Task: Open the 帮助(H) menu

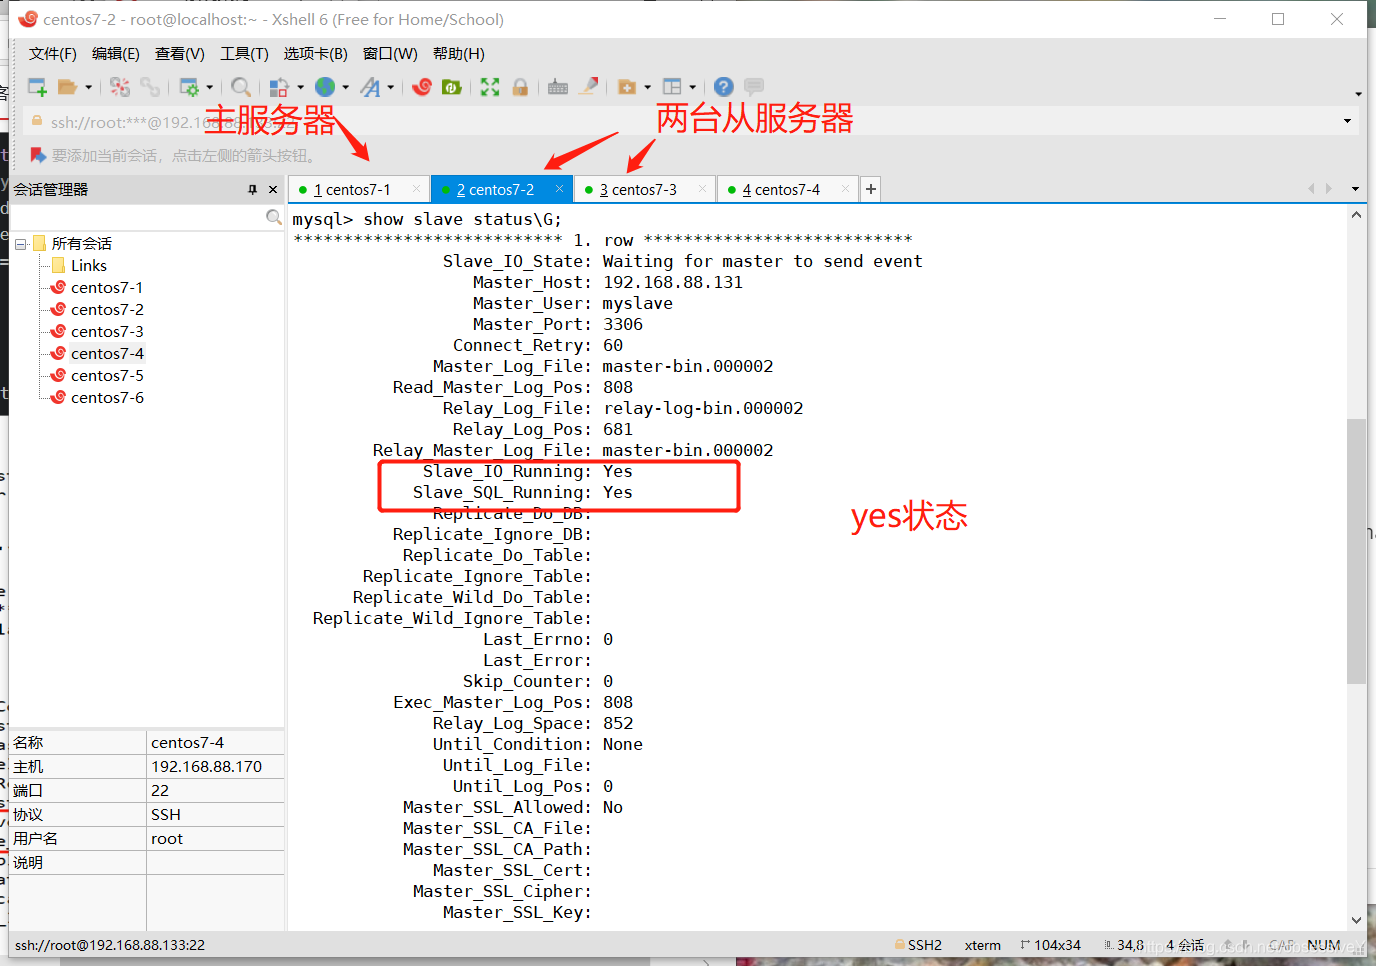Action: click(459, 54)
